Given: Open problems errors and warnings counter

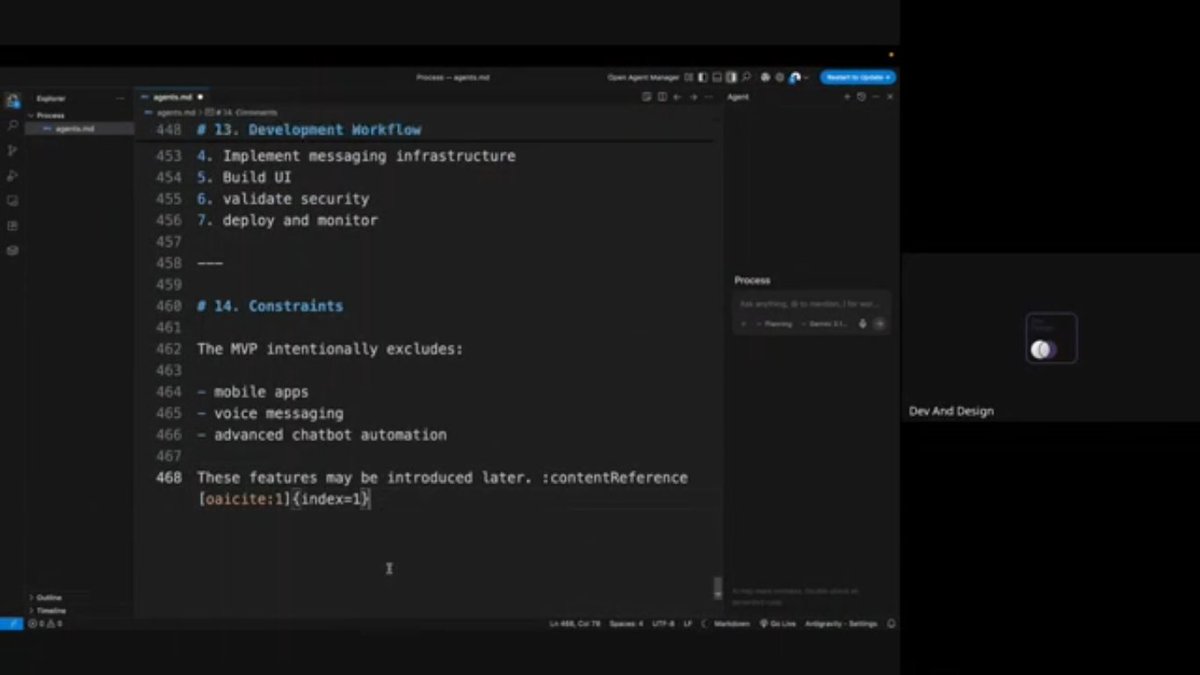Looking at the screenshot, I should [x=45, y=623].
